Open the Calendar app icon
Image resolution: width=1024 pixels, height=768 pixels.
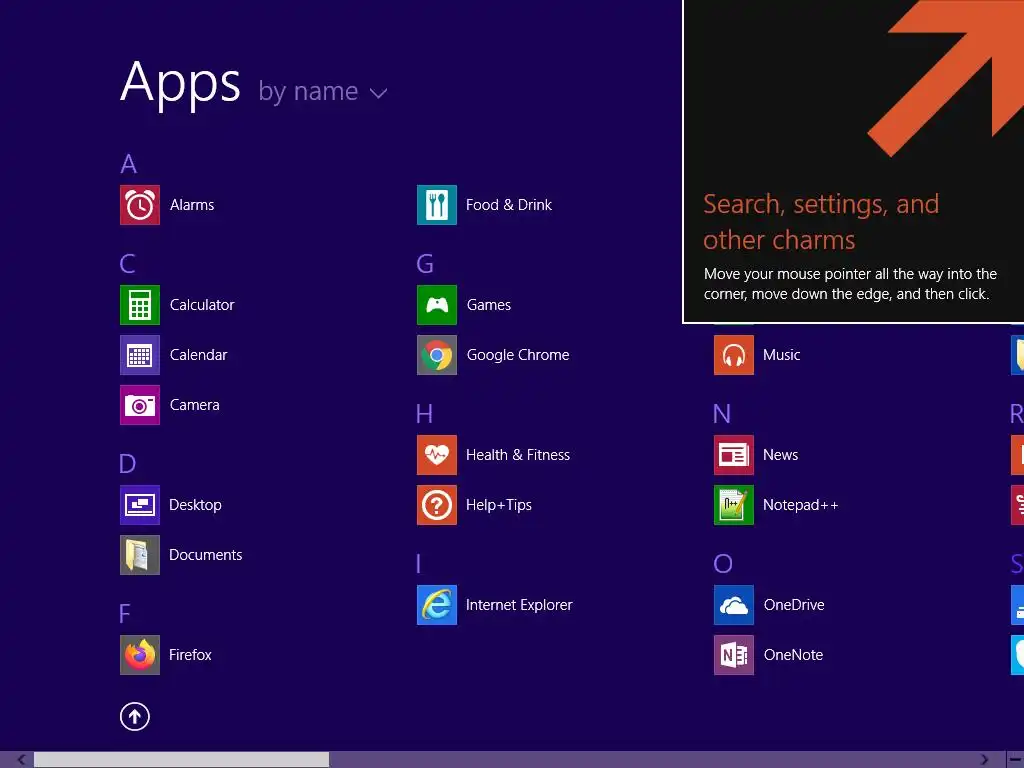tap(140, 355)
